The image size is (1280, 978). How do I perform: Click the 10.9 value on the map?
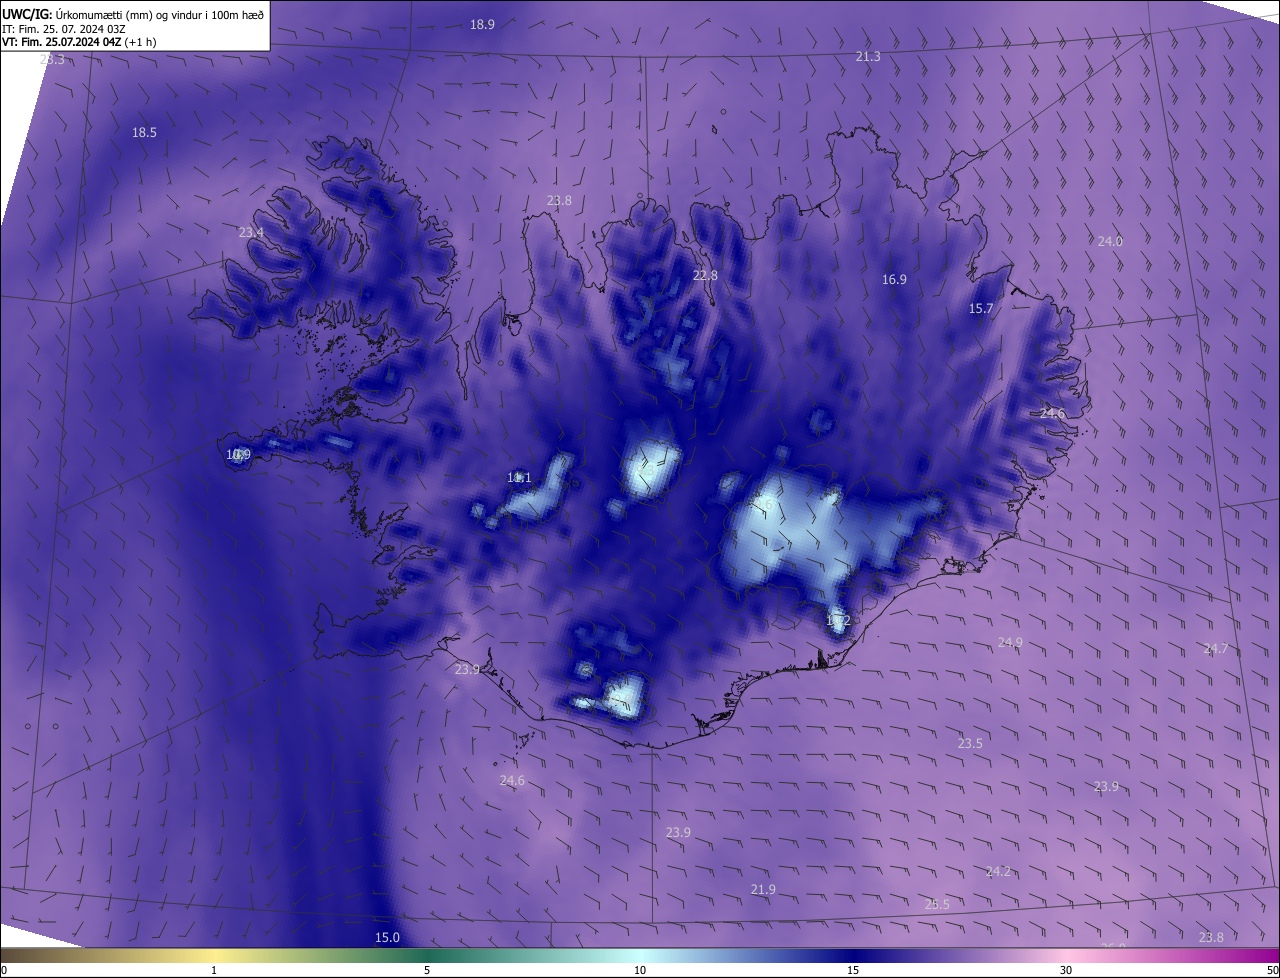pos(238,455)
